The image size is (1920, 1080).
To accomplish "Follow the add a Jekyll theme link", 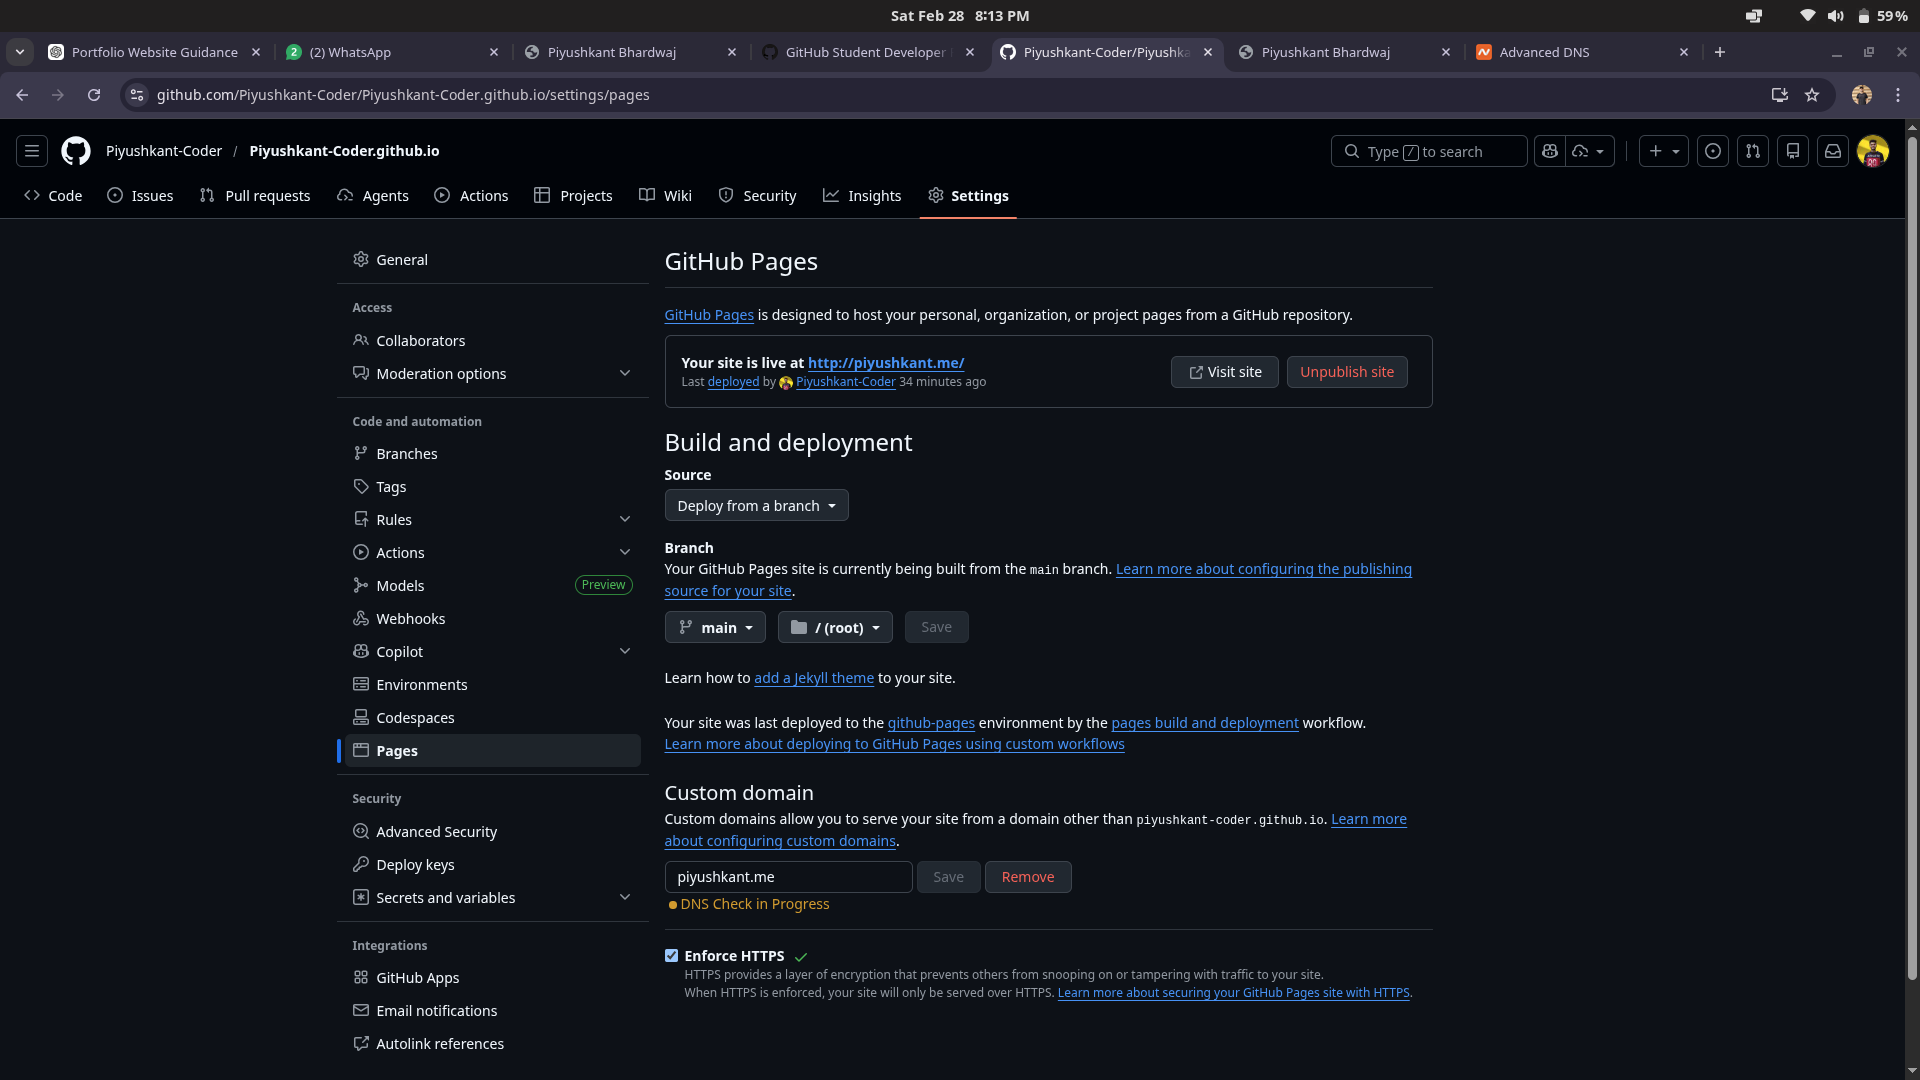I will tap(814, 678).
